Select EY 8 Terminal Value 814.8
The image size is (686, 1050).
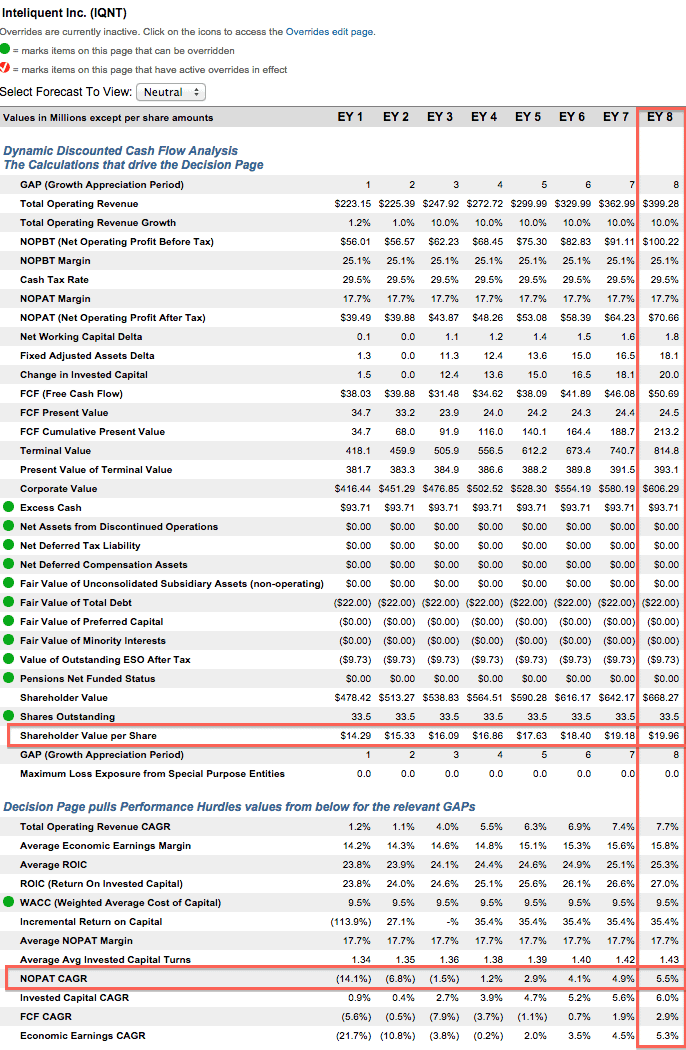coord(666,451)
